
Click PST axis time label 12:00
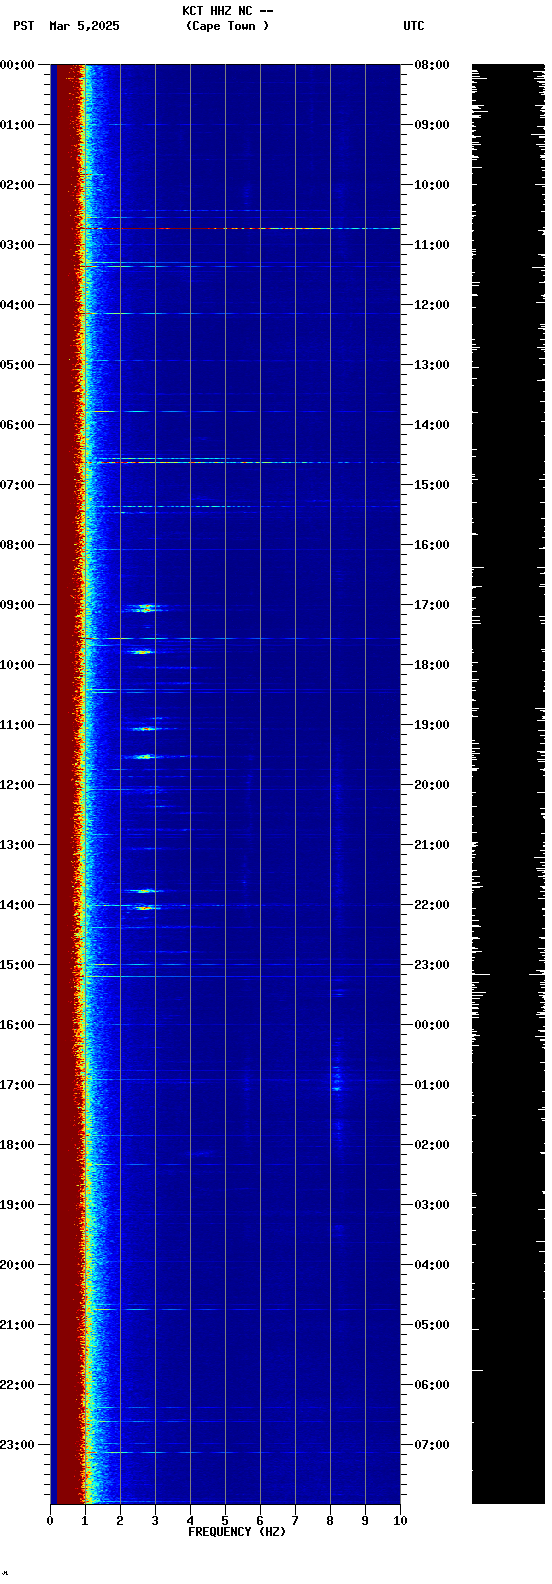(18, 785)
